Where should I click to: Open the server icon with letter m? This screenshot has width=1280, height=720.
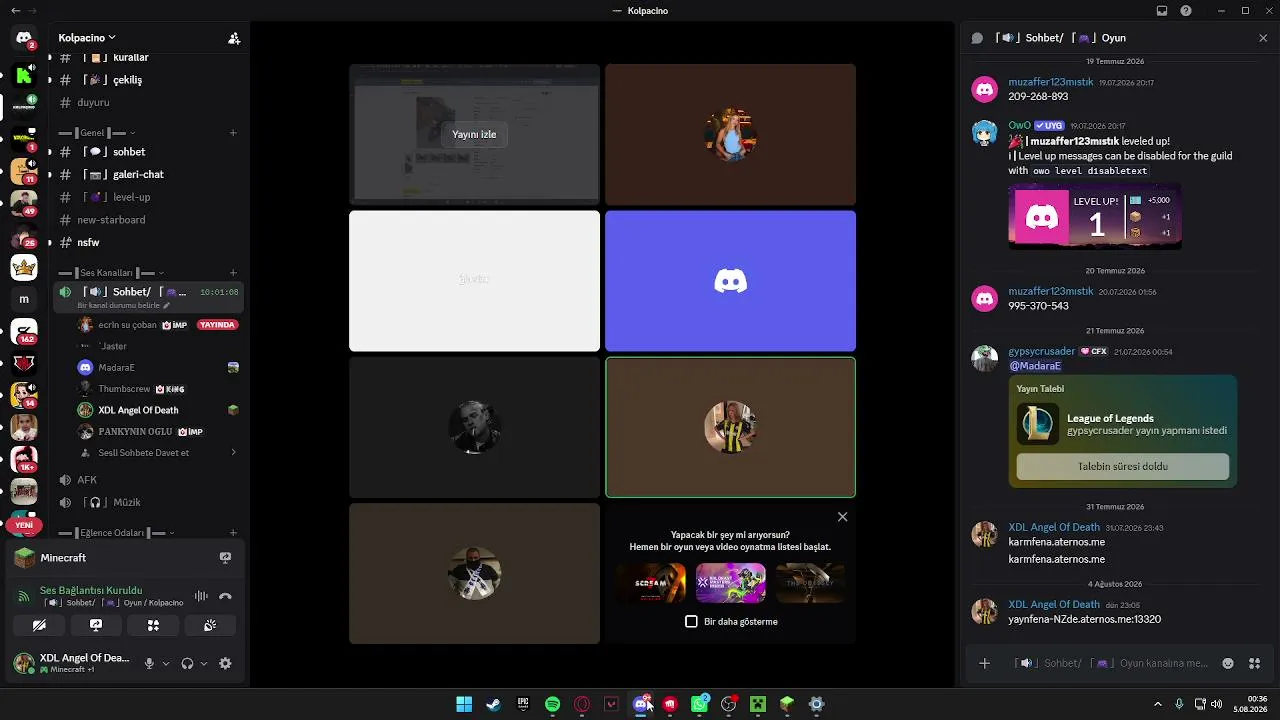(x=24, y=299)
